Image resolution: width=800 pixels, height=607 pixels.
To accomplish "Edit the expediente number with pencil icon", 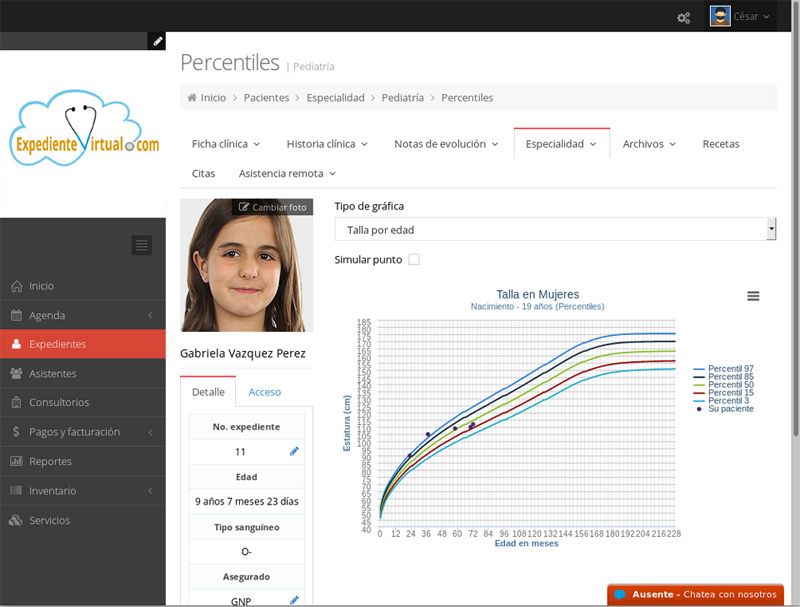I will (x=294, y=452).
